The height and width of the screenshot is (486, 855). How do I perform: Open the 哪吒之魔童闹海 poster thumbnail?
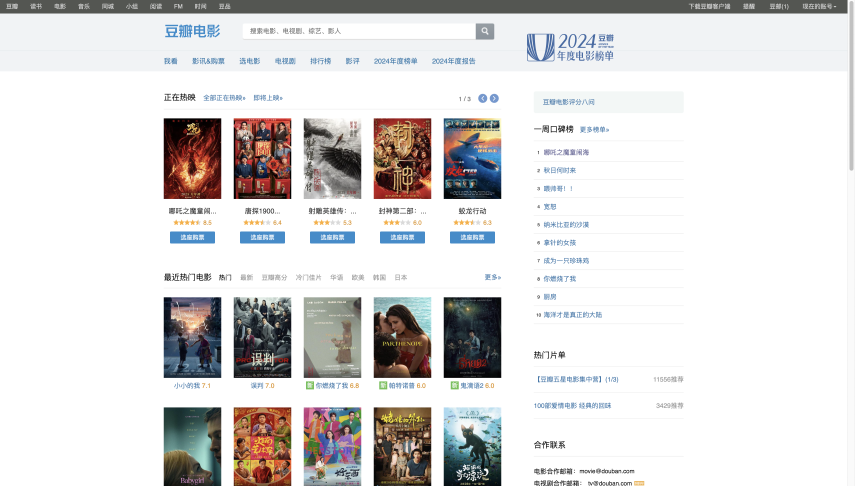coord(192,159)
